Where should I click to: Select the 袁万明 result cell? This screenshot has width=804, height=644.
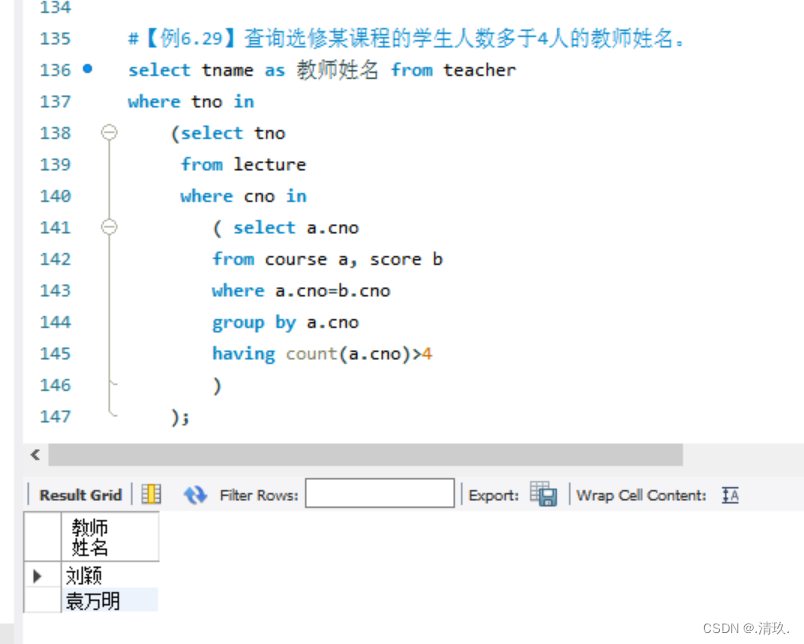(x=110, y=600)
